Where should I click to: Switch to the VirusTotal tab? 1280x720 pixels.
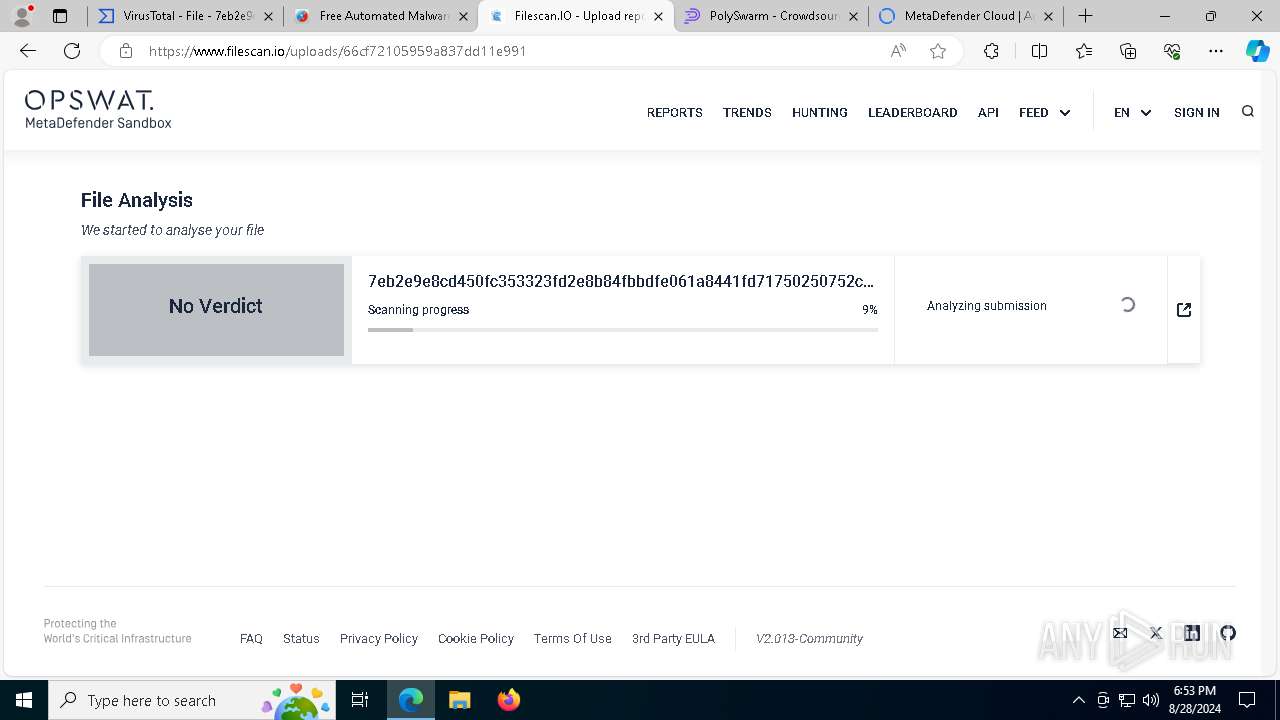click(x=185, y=16)
